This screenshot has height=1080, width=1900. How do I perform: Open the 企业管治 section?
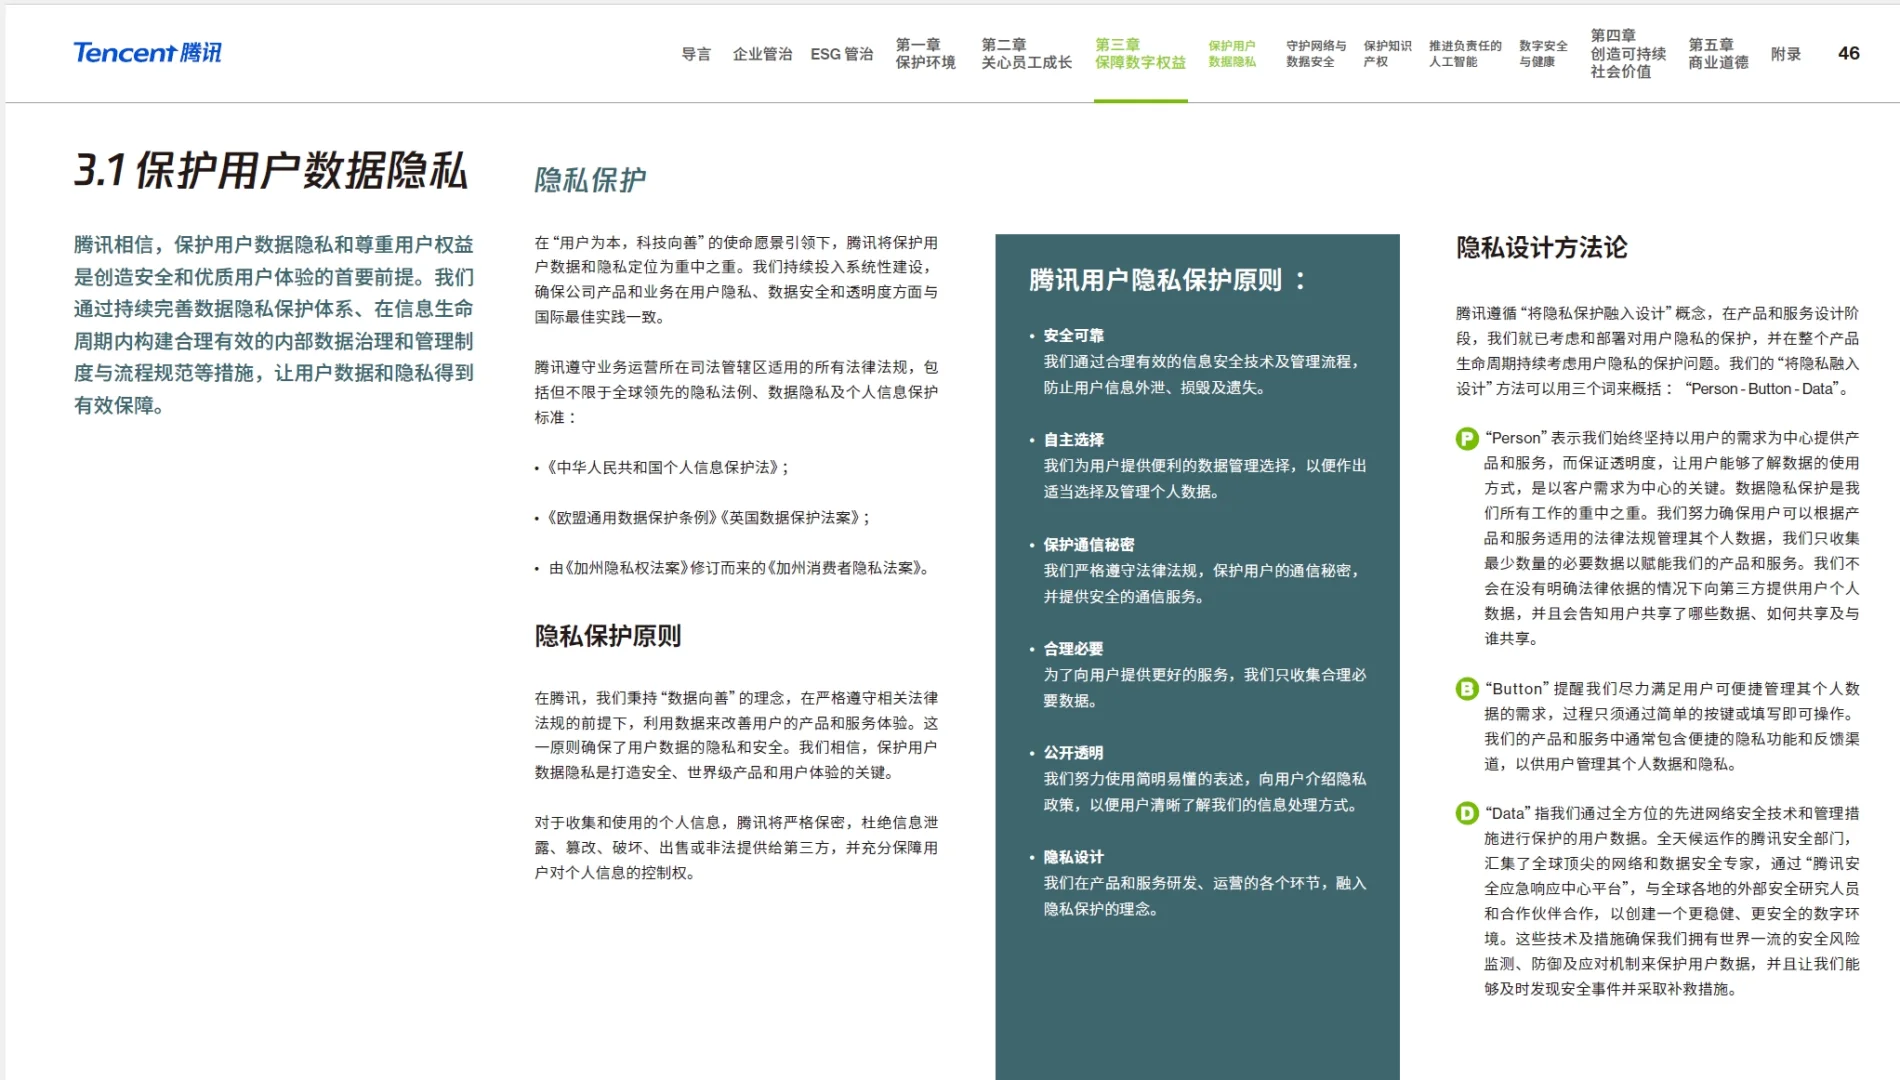pyautogui.click(x=764, y=55)
